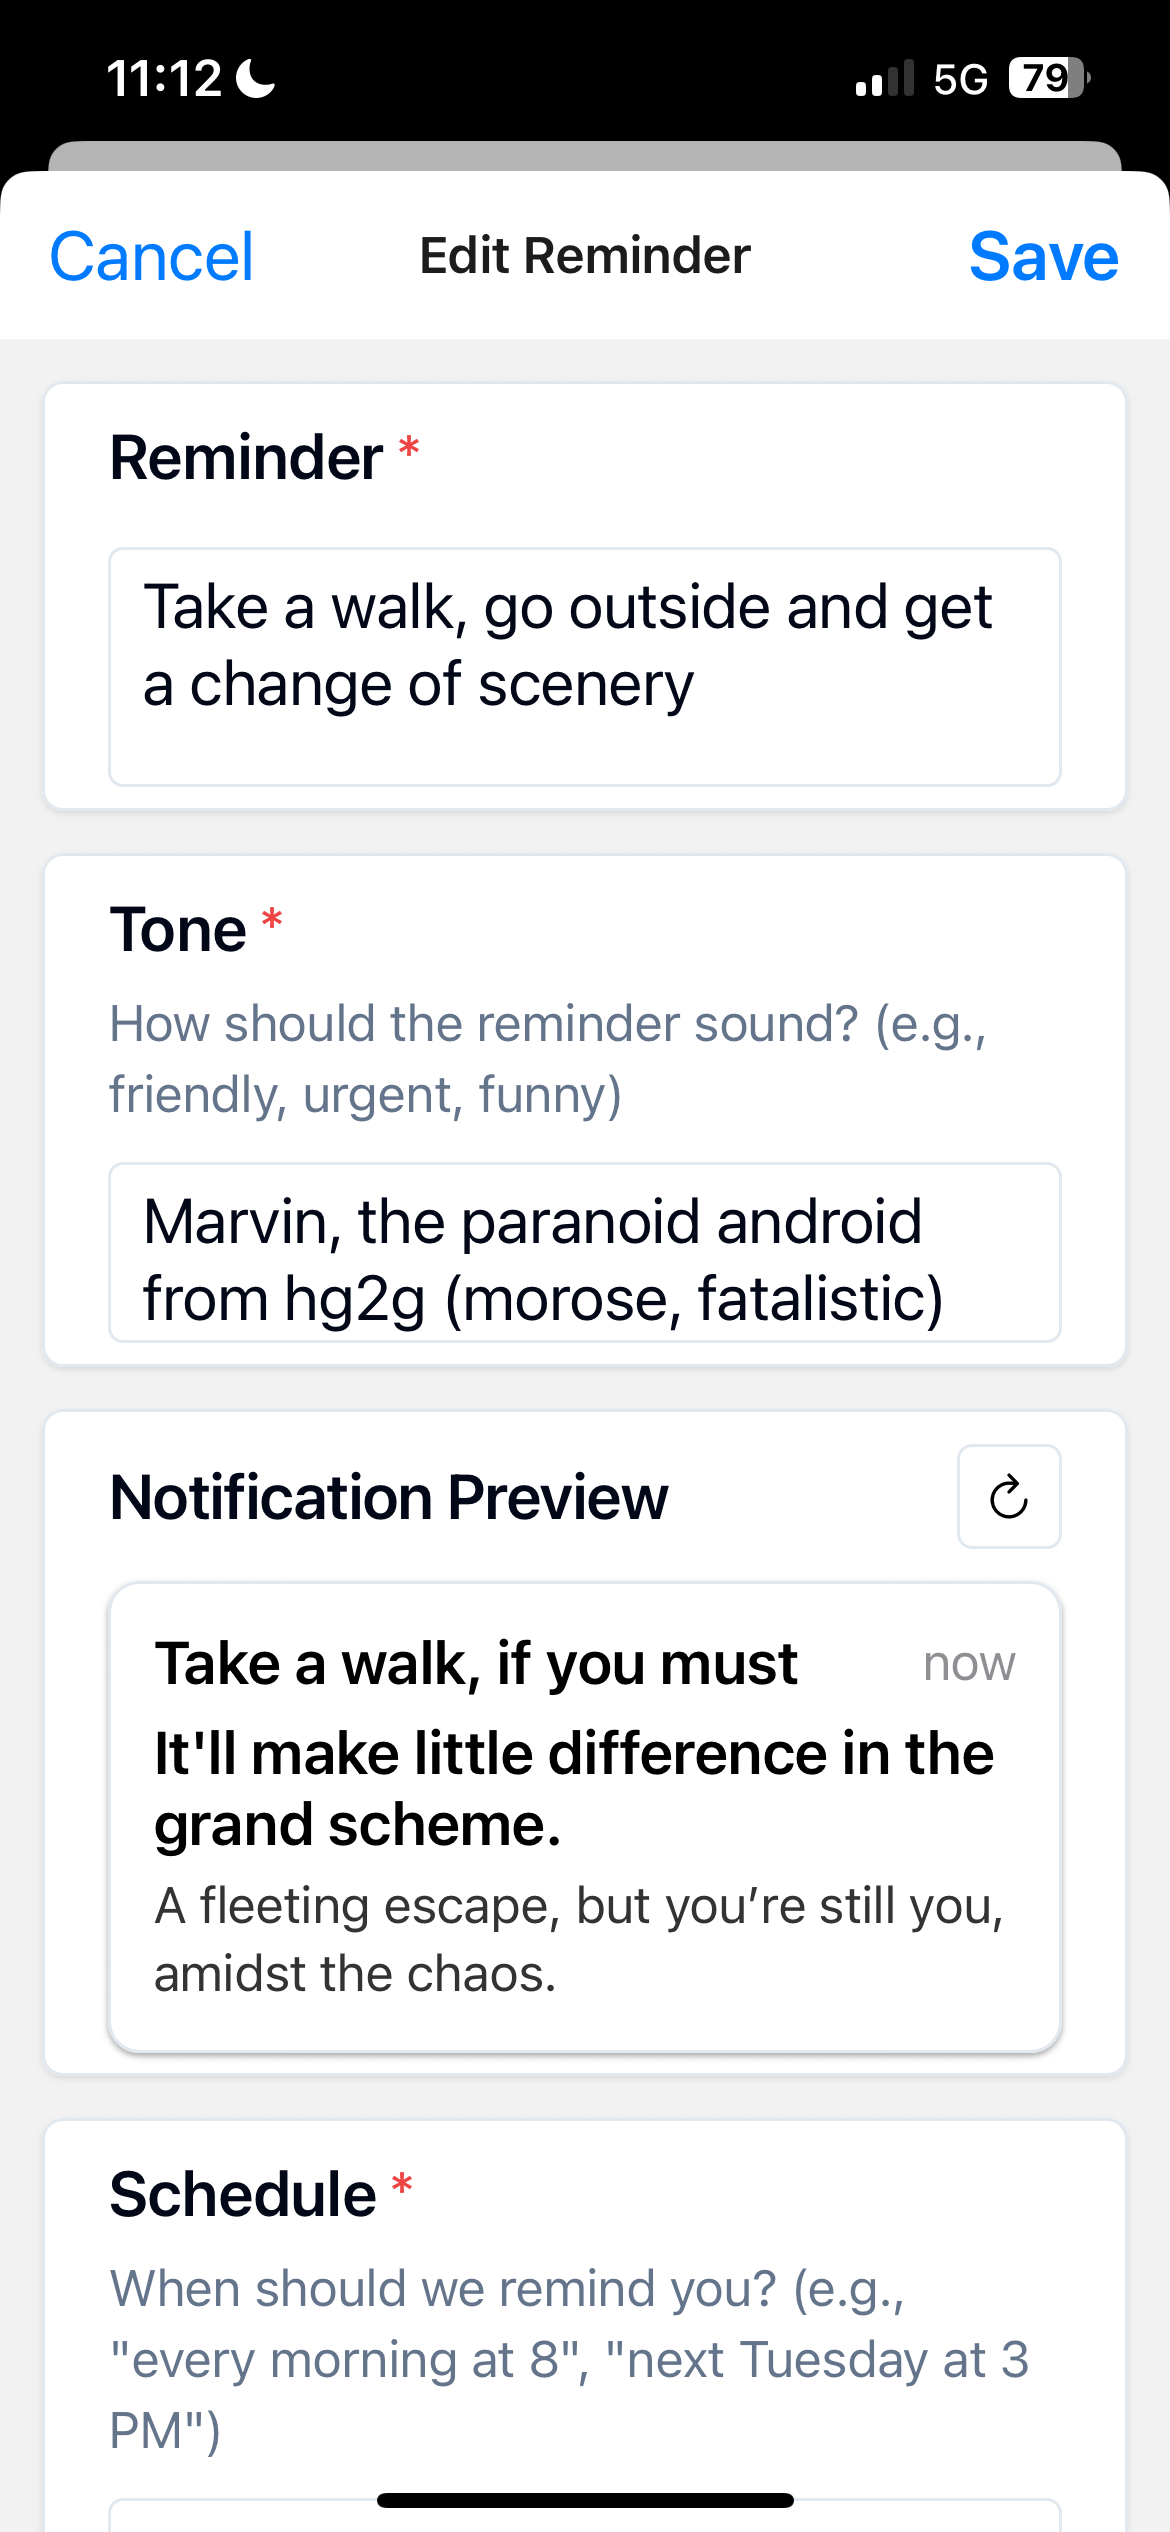Tap the home indicator bar
Viewport: 1170px width, 2532px height.
click(x=584, y=2500)
